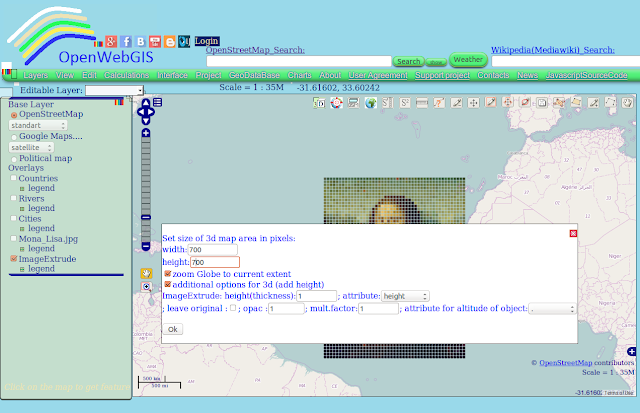Viewport: 640px width, 413px height.
Task: Select the hand pan tool at toolbar end
Action: coord(628,103)
